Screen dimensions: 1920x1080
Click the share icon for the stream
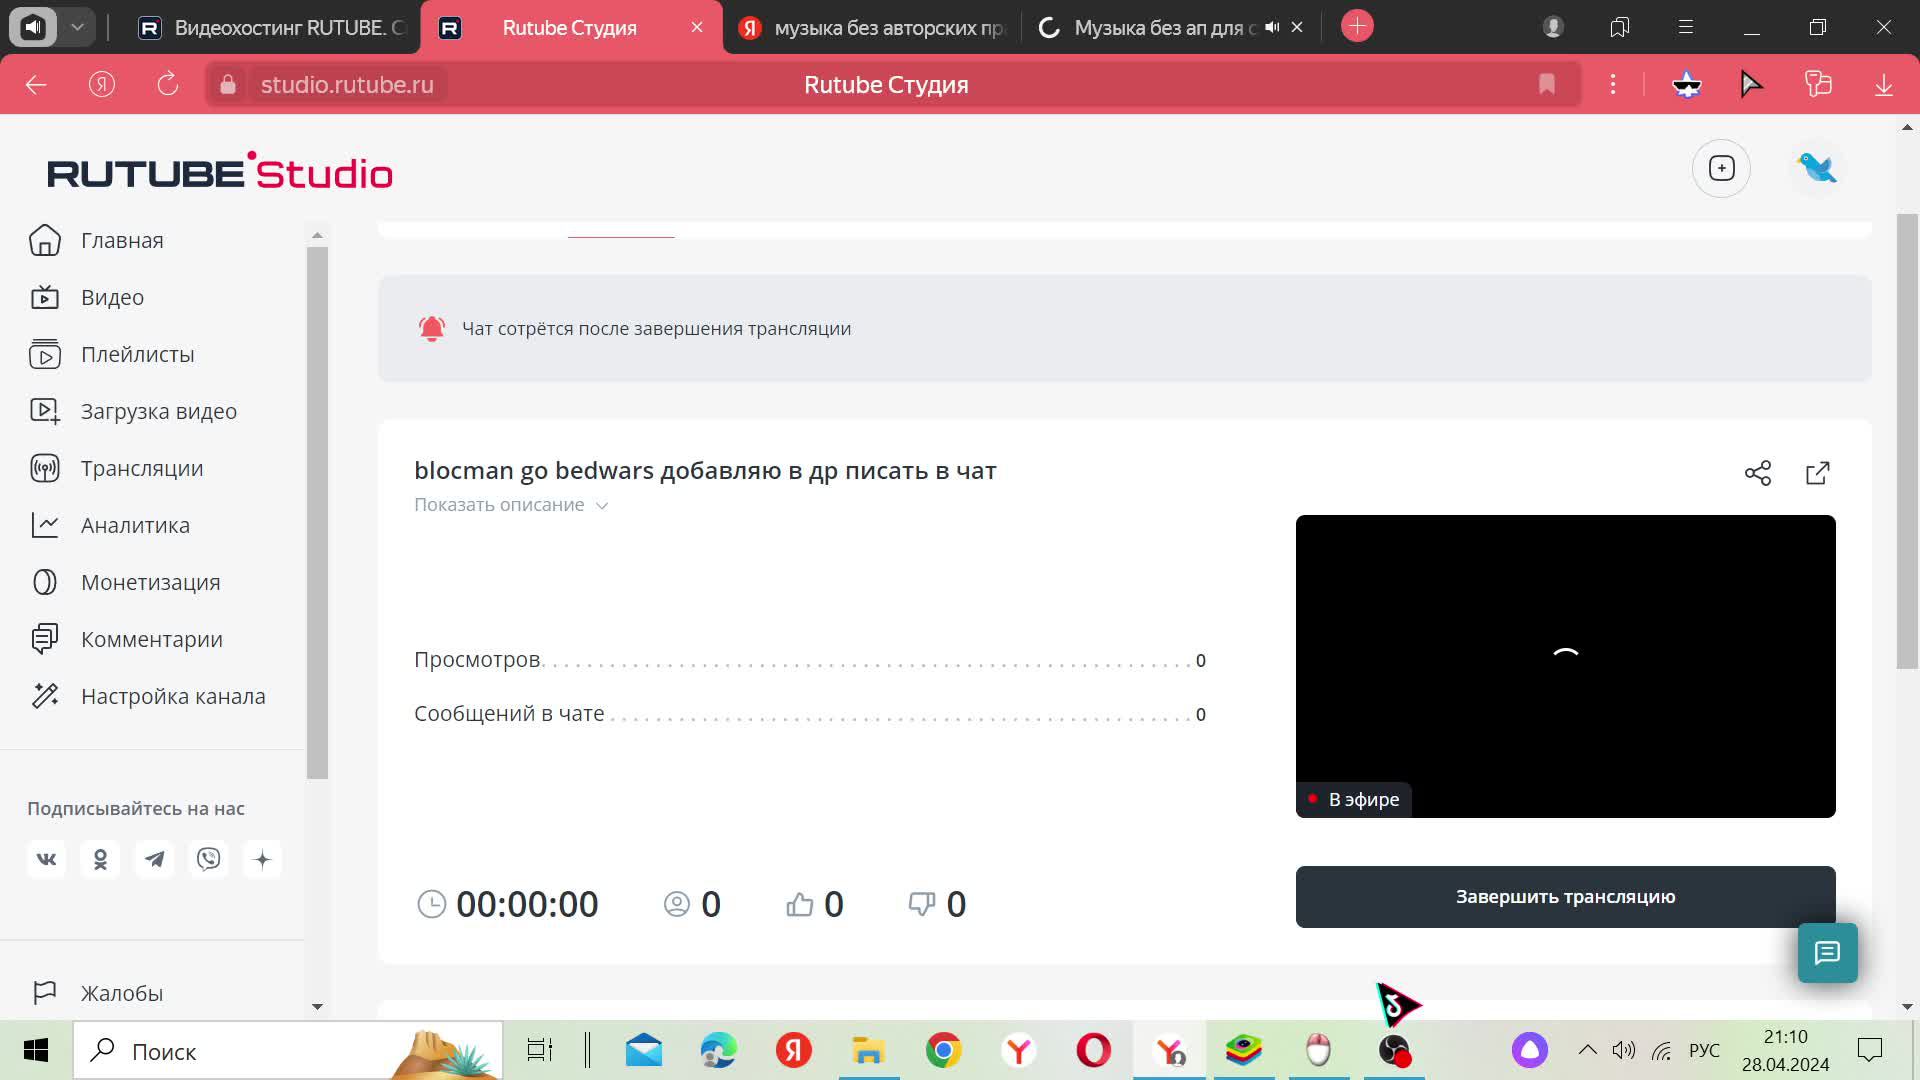(x=1757, y=473)
